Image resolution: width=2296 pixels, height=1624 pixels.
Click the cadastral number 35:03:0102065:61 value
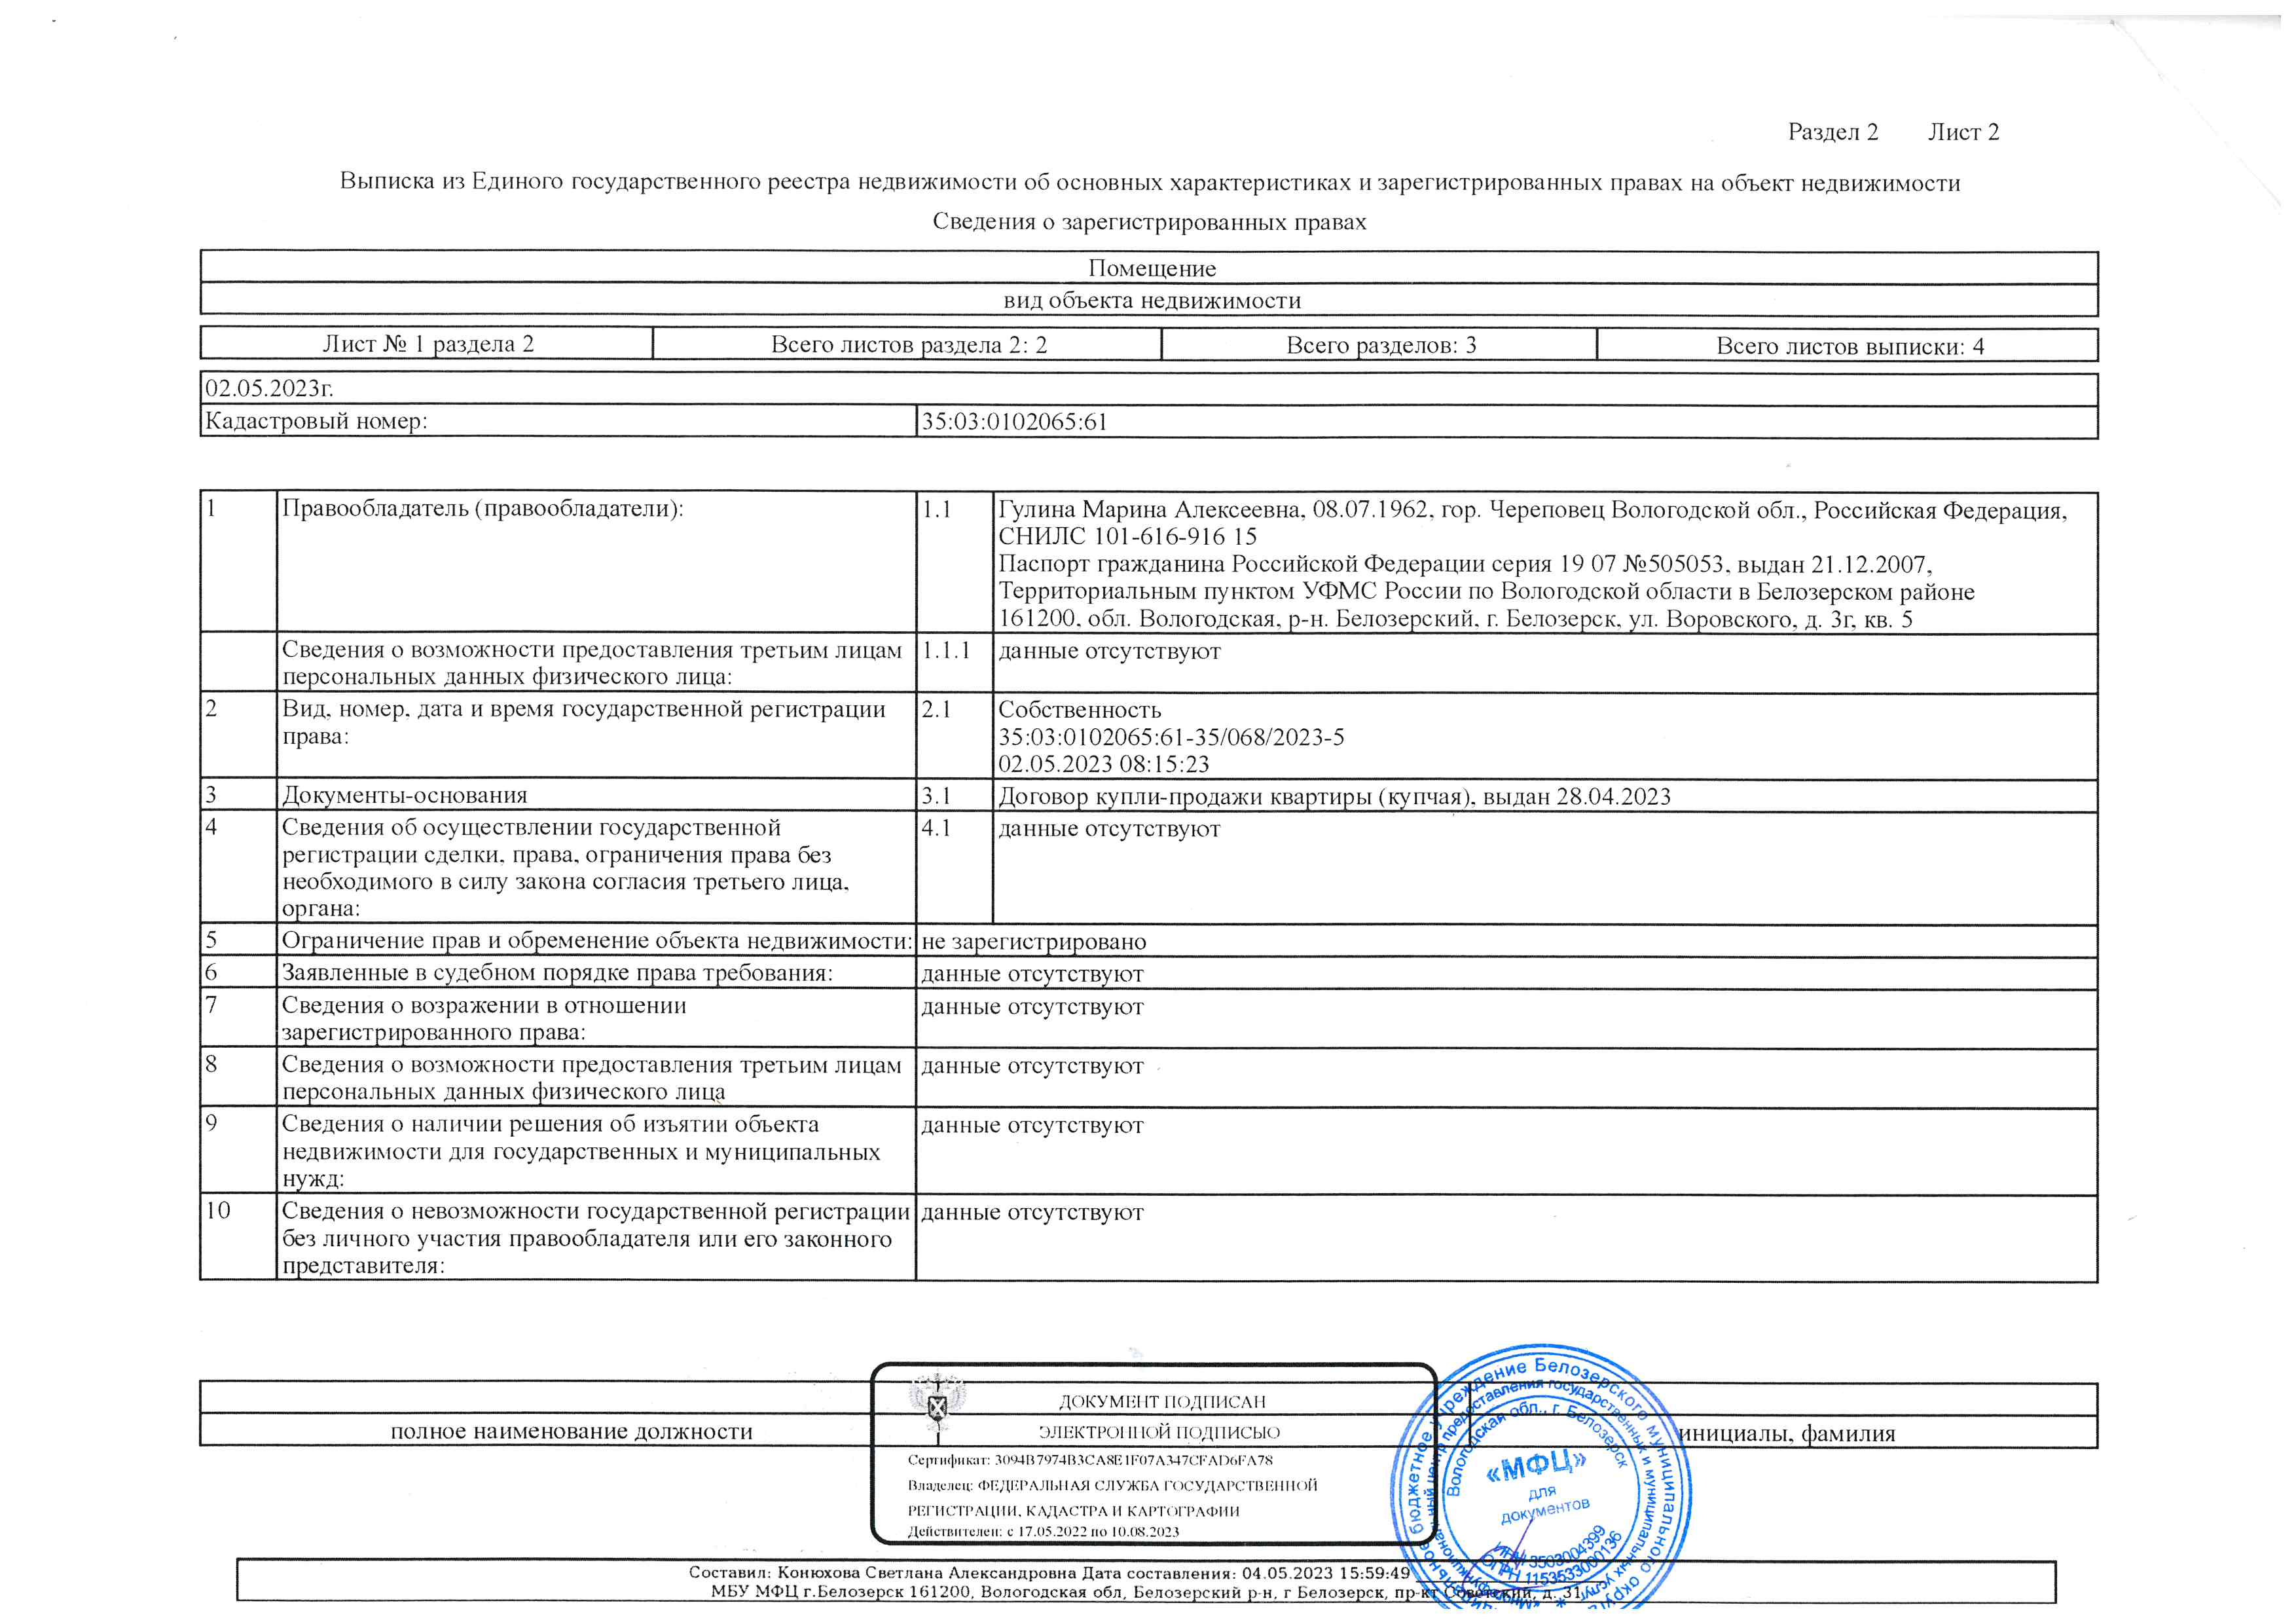tap(1014, 422)
